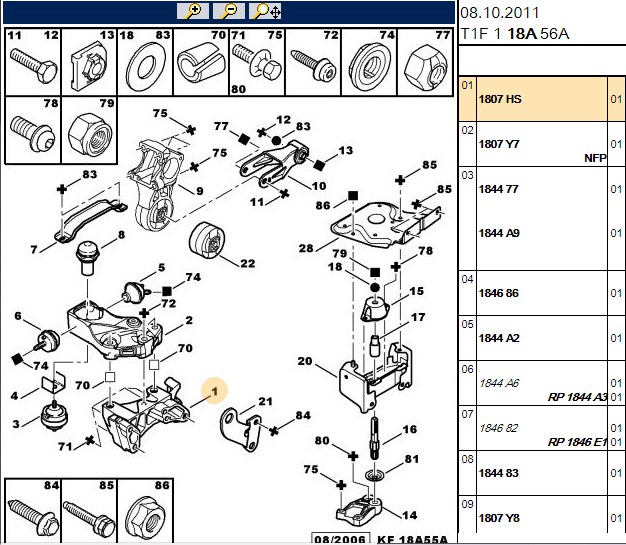Select highlighted callout number 1 in diagram
The width and height of the screenshot is (626, 545).
[x=215, y=391]
